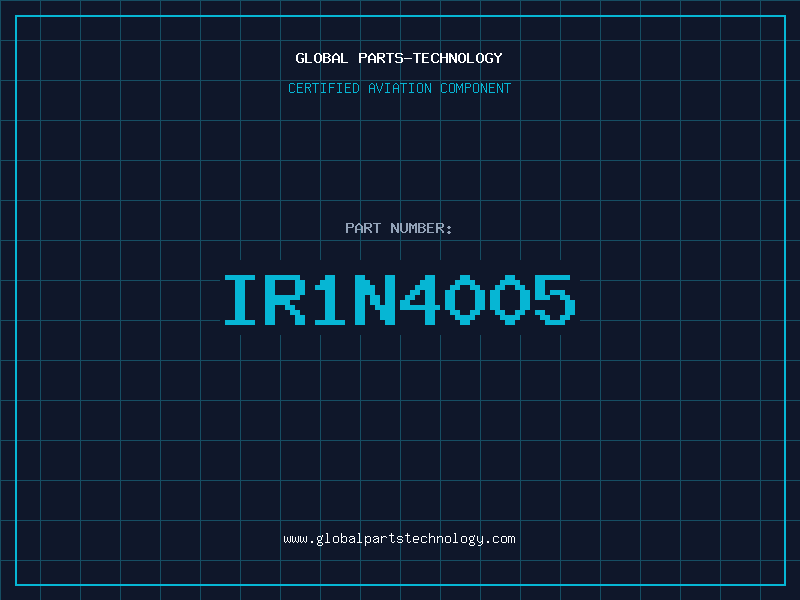The image size is (800, 600).
Task: Click the GLOBAL PARTS-TECHNOLOGY heading
Action: 399,58
